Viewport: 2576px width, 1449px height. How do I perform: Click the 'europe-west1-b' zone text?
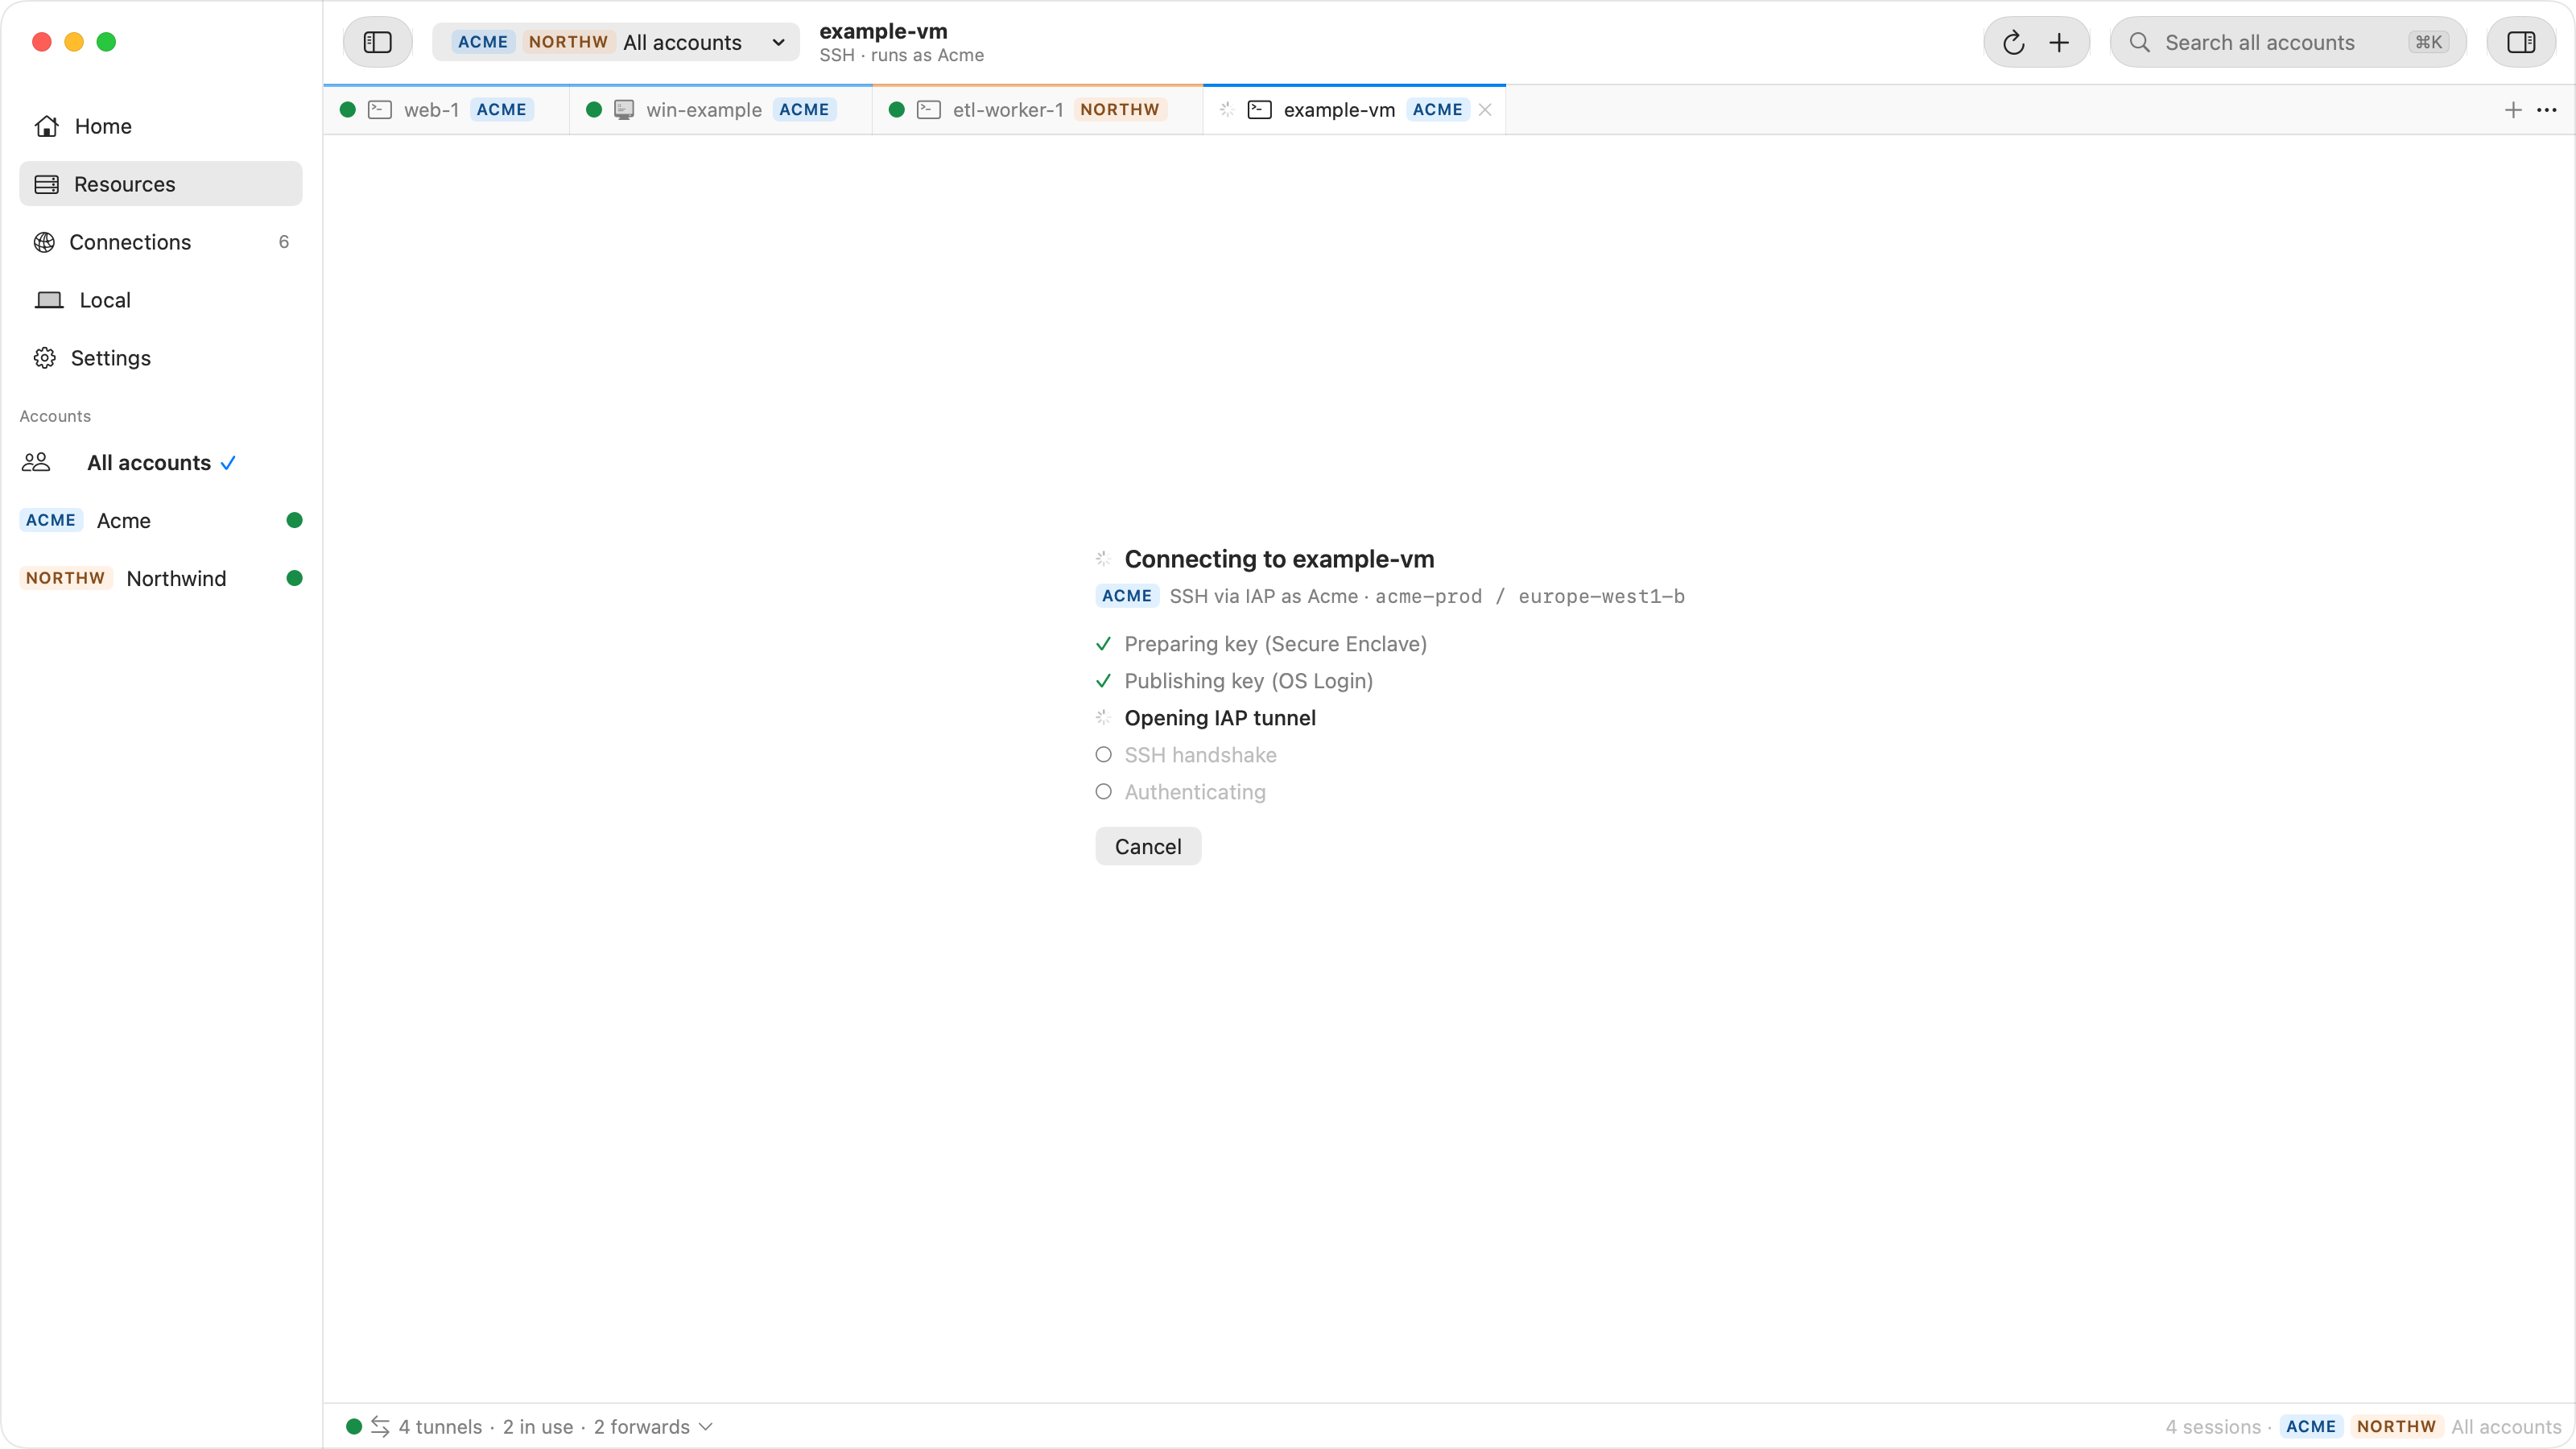(1601, 597)
